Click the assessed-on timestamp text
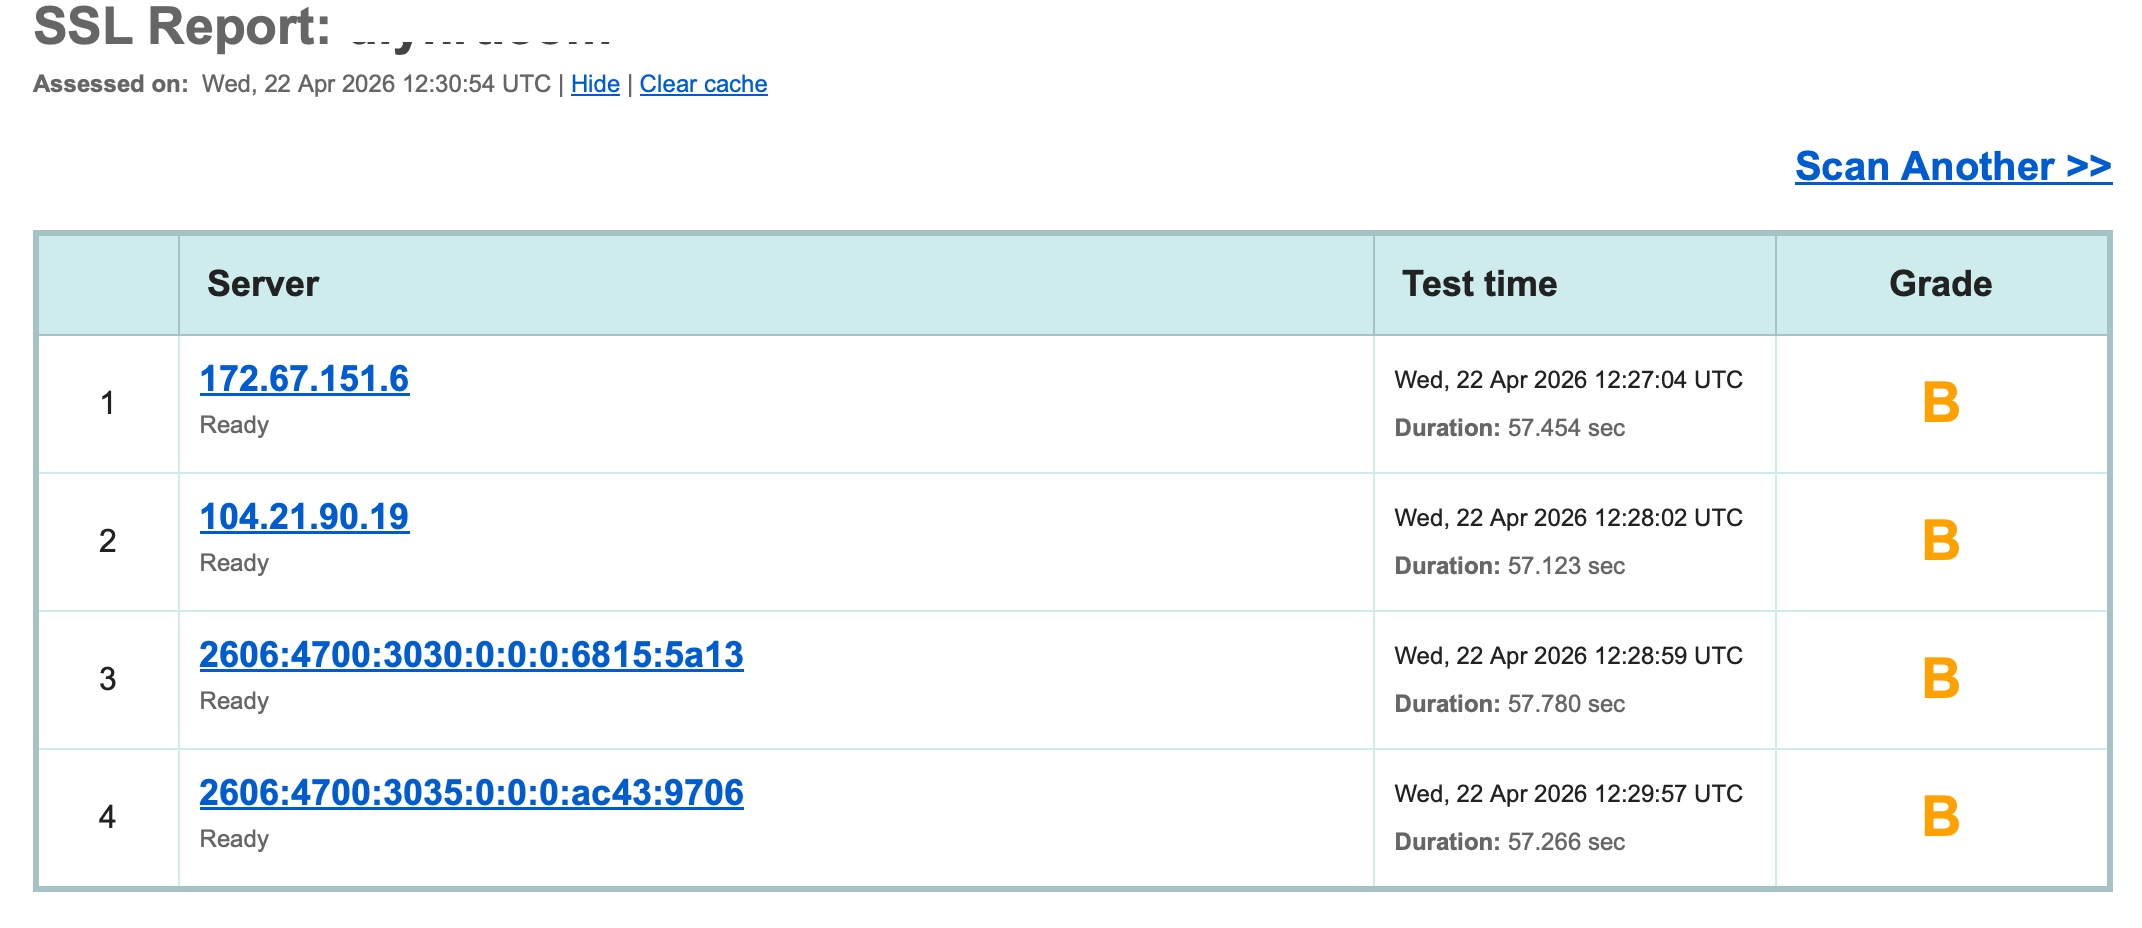This screenshot has height=928, width=2142. pos(375,84)
